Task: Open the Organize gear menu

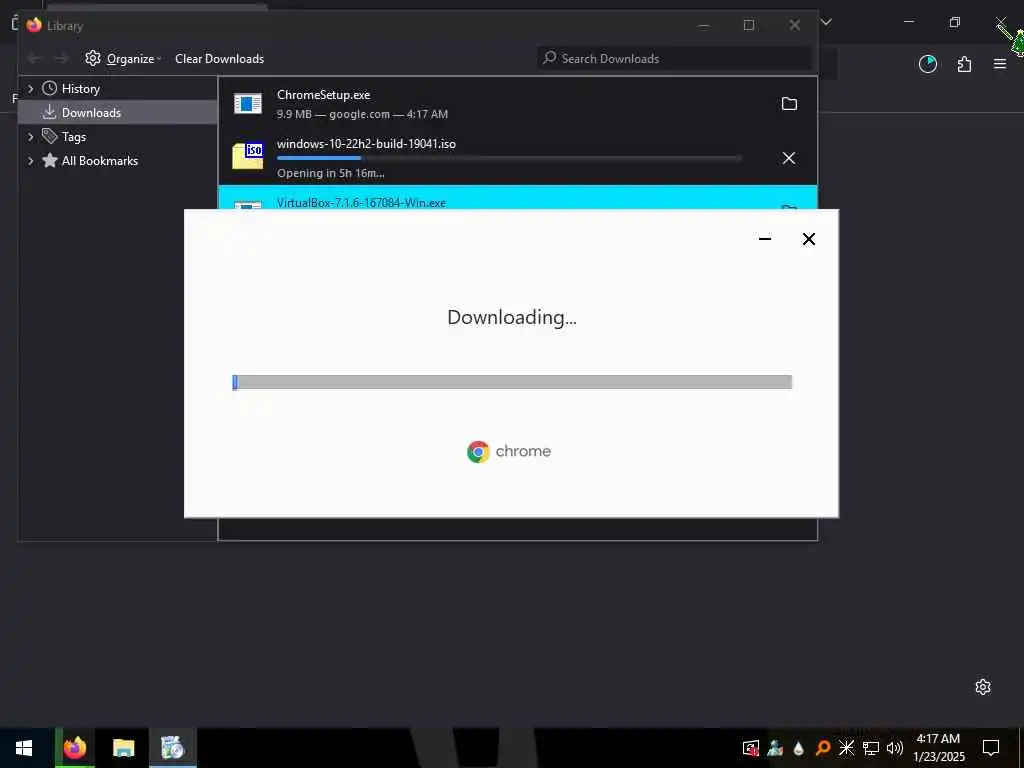Action: tap(123, 59)
